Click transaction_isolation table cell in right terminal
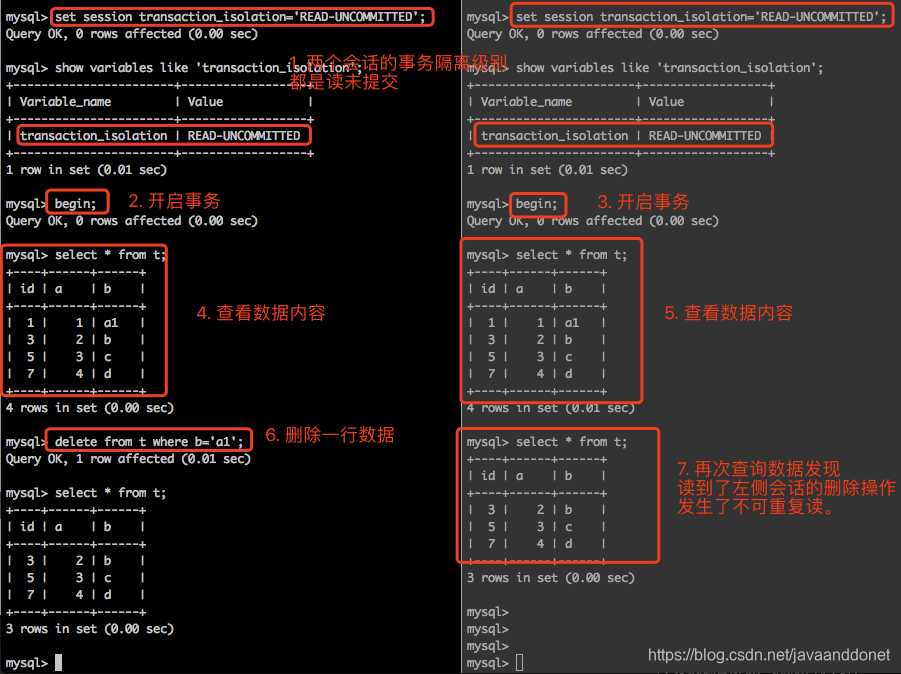901x674 pixels. tap(555, 136)
